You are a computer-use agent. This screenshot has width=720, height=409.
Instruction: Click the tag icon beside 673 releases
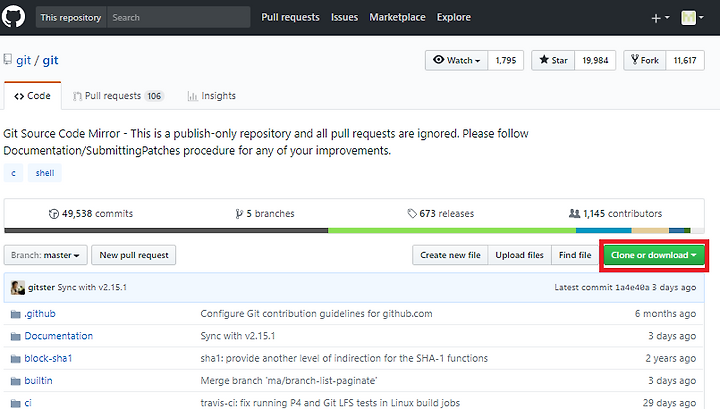(x=412, y=213)
